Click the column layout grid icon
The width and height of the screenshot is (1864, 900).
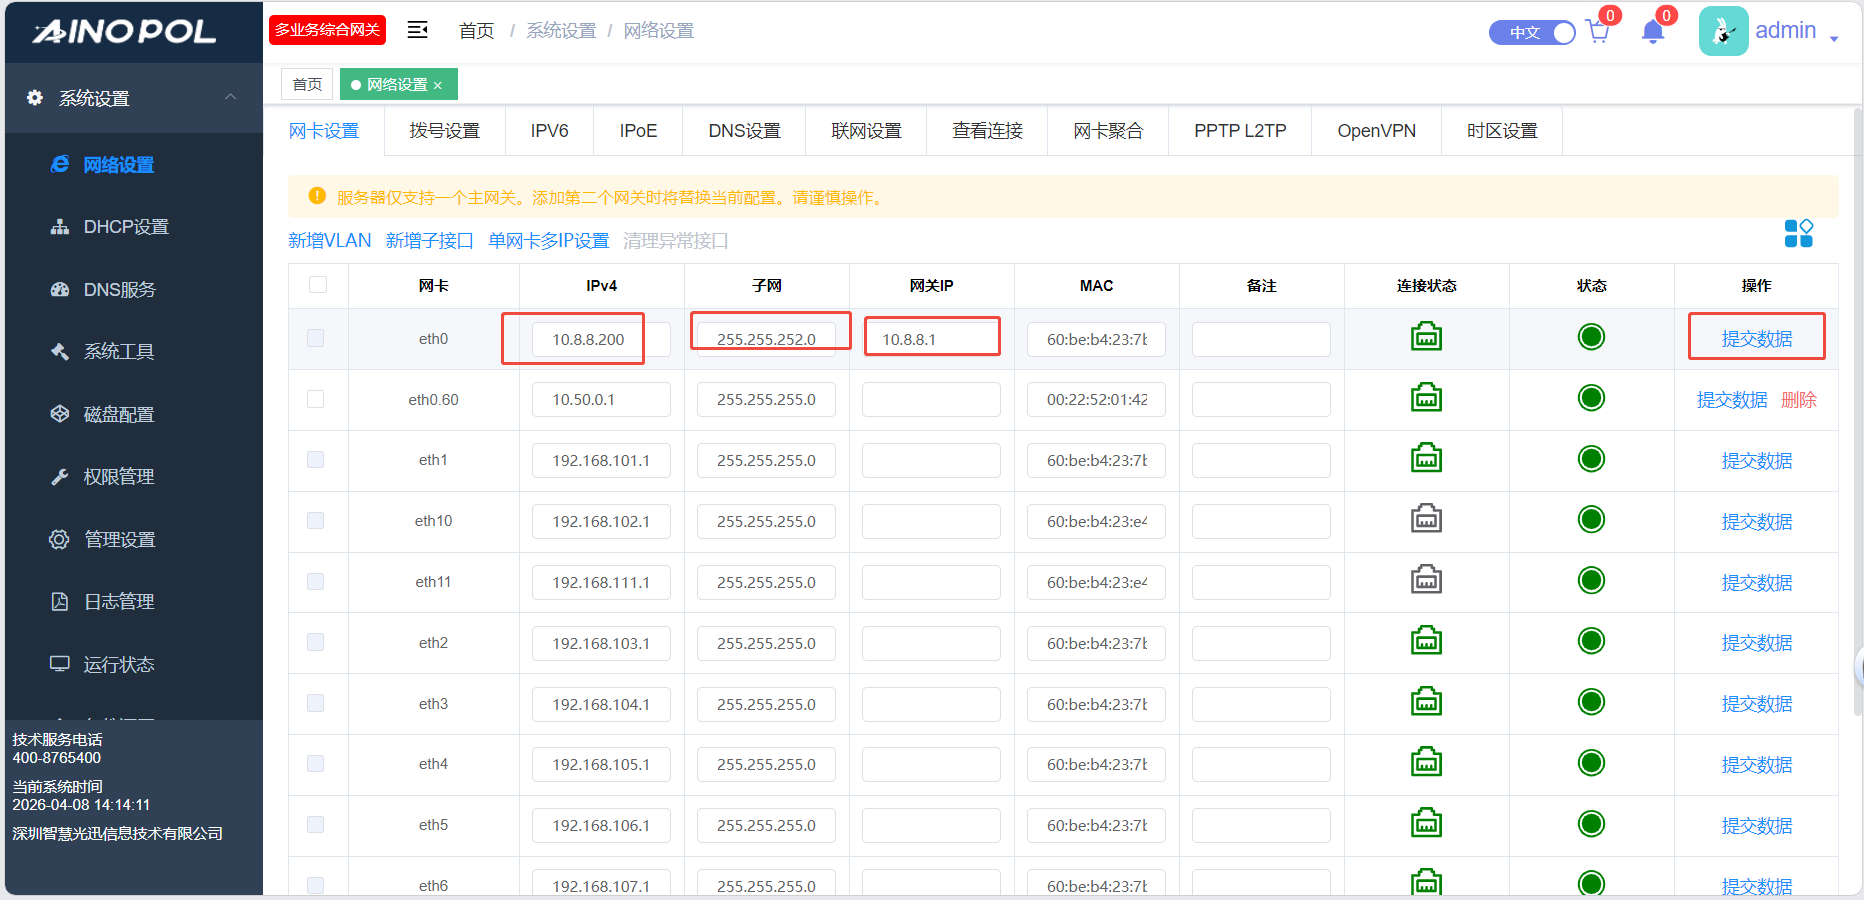coord(1798,234)
